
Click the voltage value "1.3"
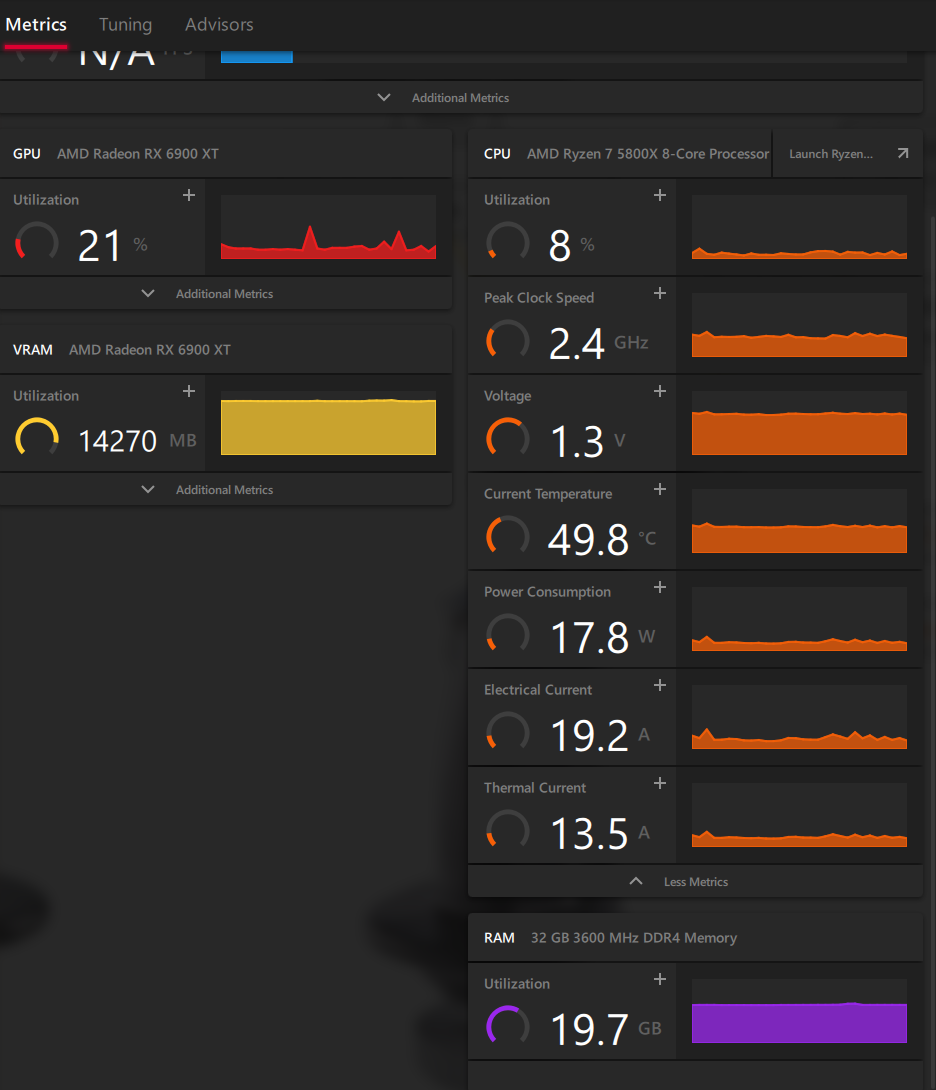click(576, 441)
